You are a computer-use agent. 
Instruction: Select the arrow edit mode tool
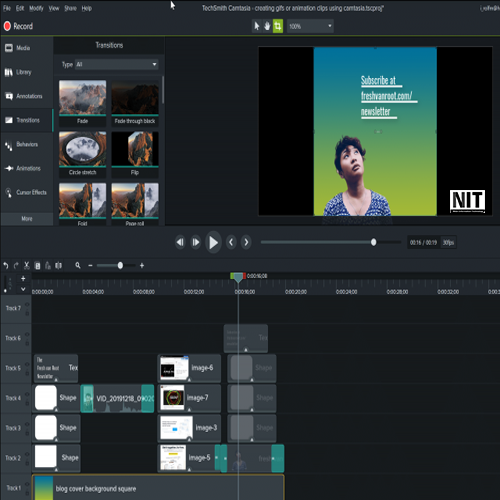257,26
